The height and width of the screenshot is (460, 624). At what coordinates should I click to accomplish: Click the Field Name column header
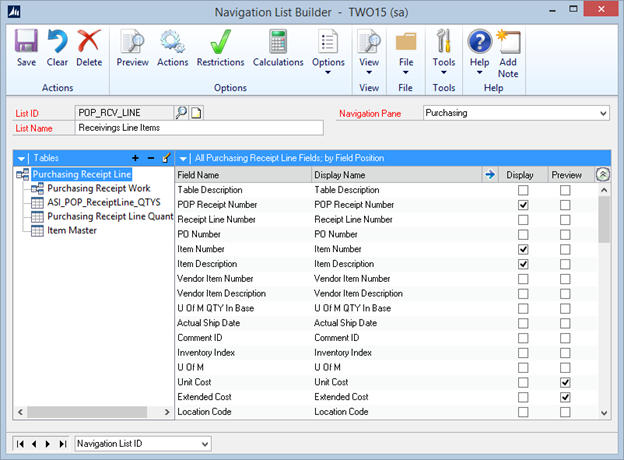point(243,175)
